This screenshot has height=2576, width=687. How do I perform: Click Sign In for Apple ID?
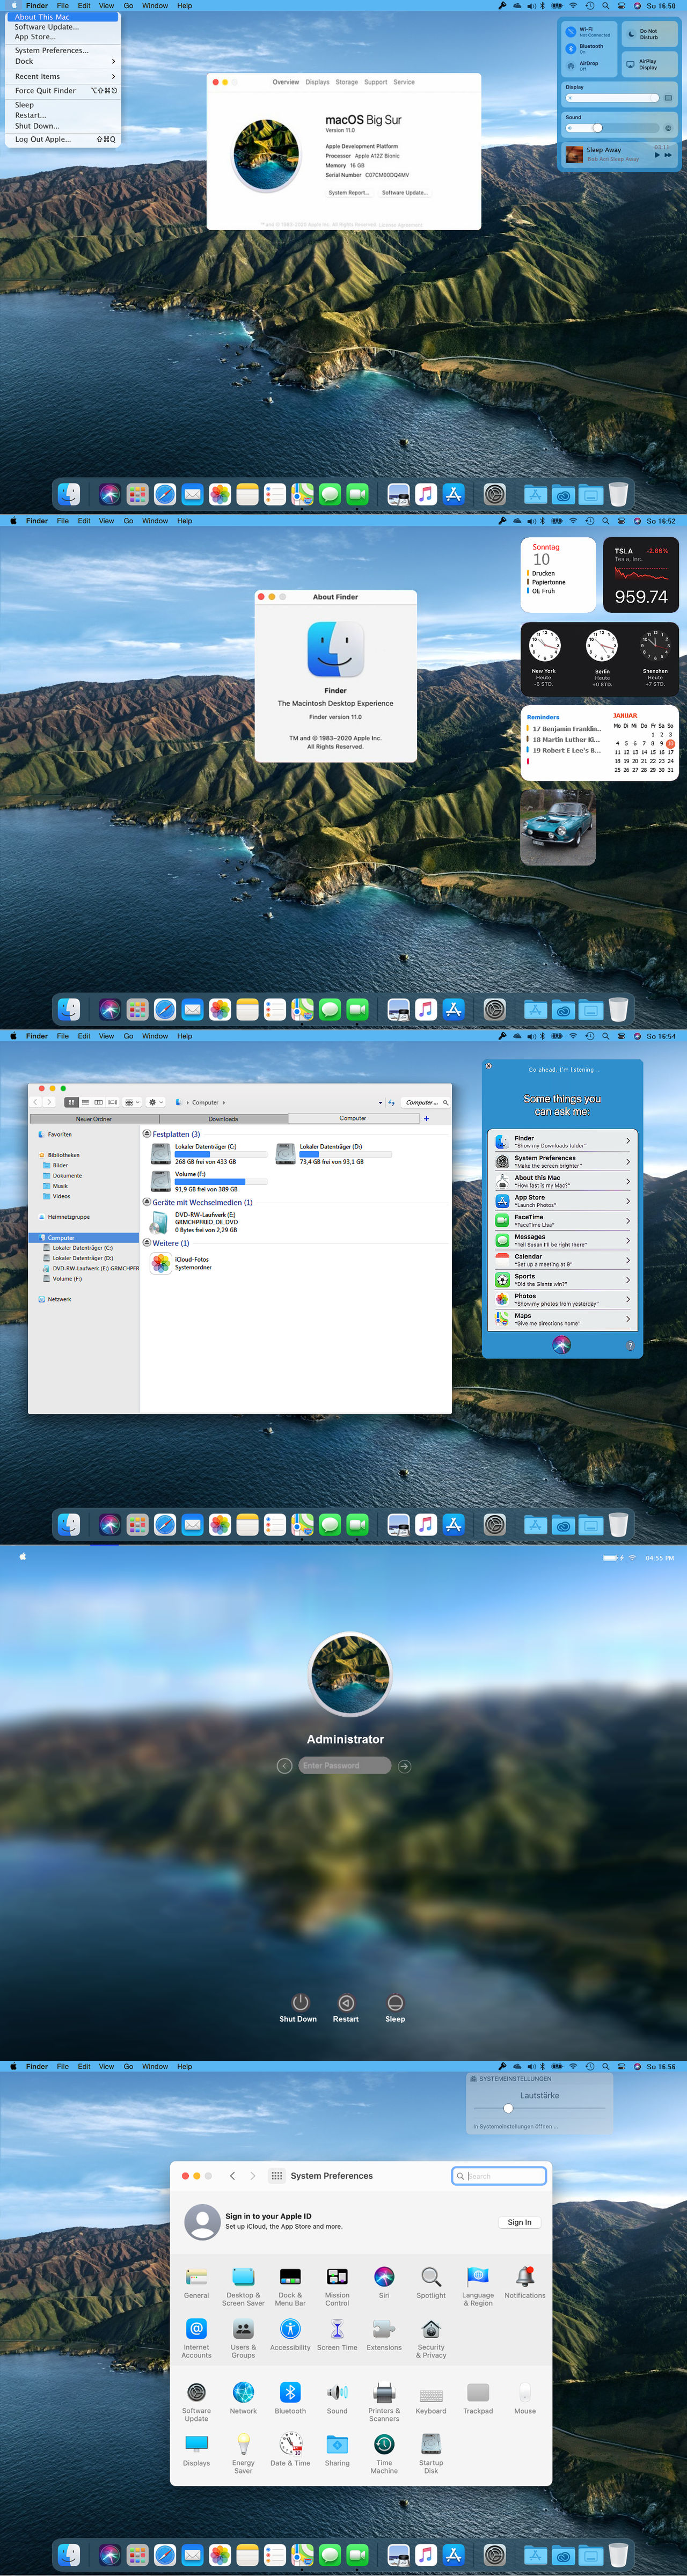tap(519, 2222)
